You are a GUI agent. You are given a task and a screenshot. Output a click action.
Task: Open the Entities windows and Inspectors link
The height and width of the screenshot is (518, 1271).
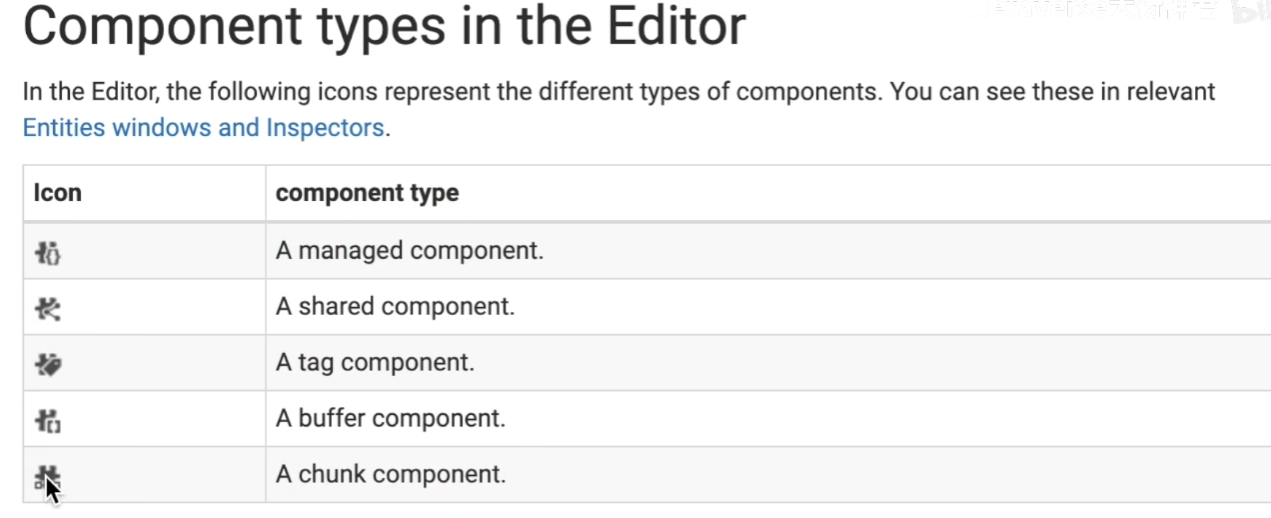click(203, 128)
